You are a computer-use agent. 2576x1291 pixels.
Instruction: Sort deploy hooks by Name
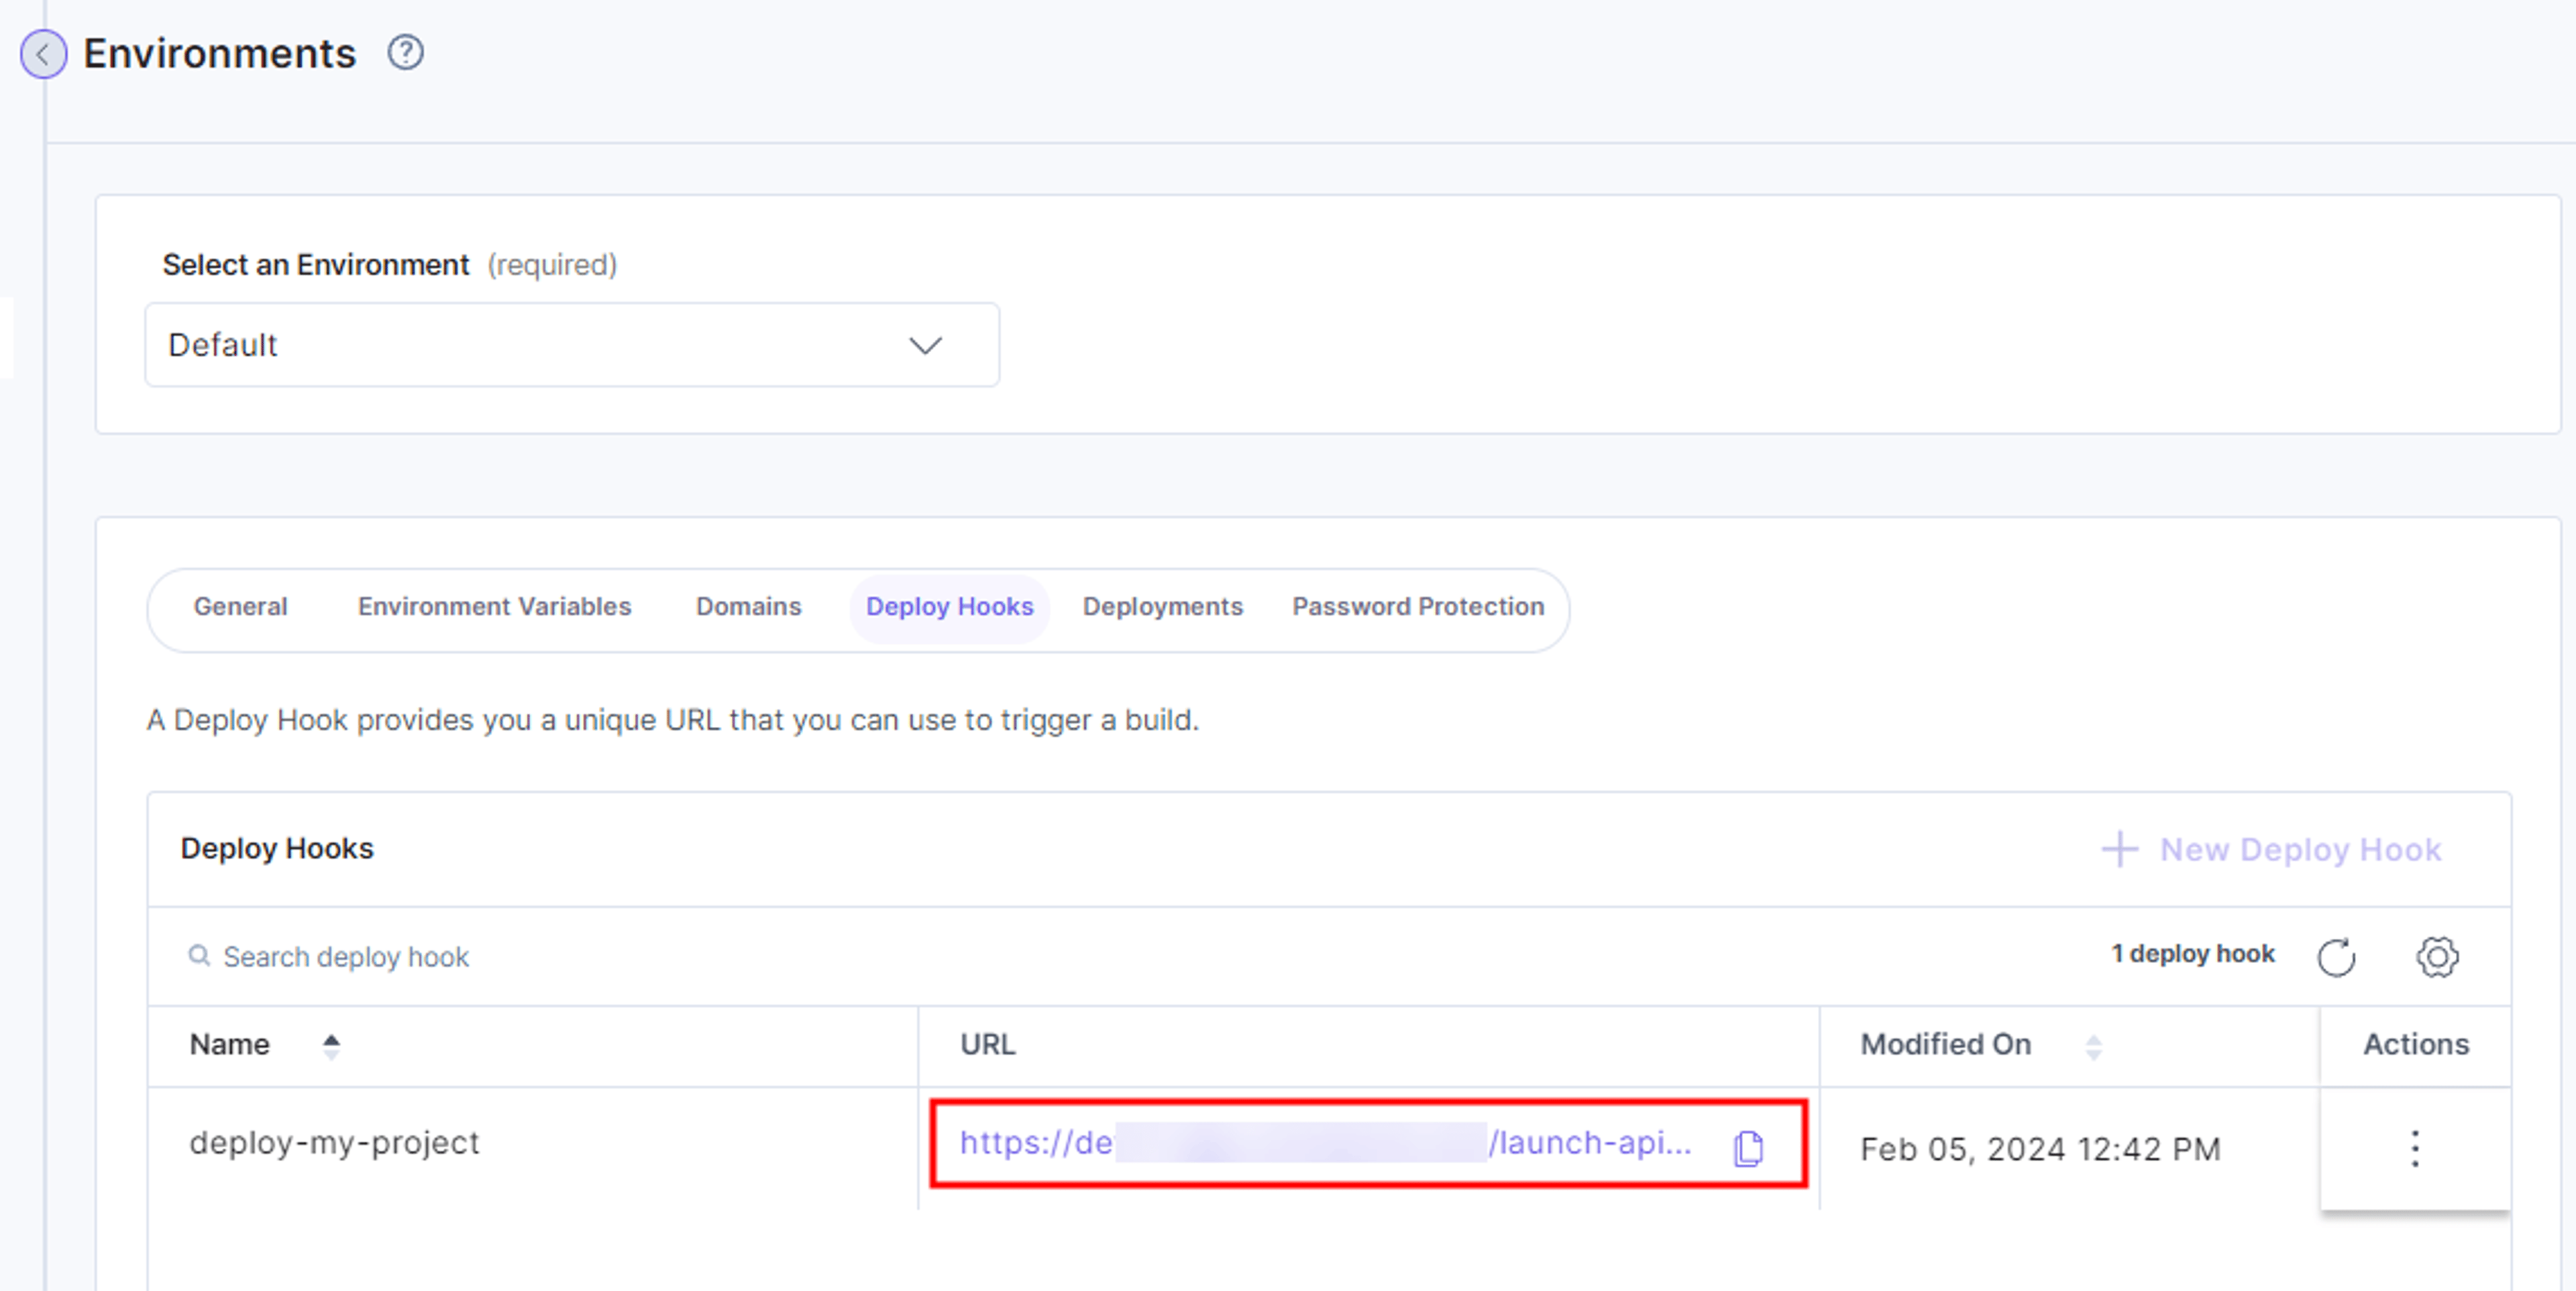point(331,1046)
